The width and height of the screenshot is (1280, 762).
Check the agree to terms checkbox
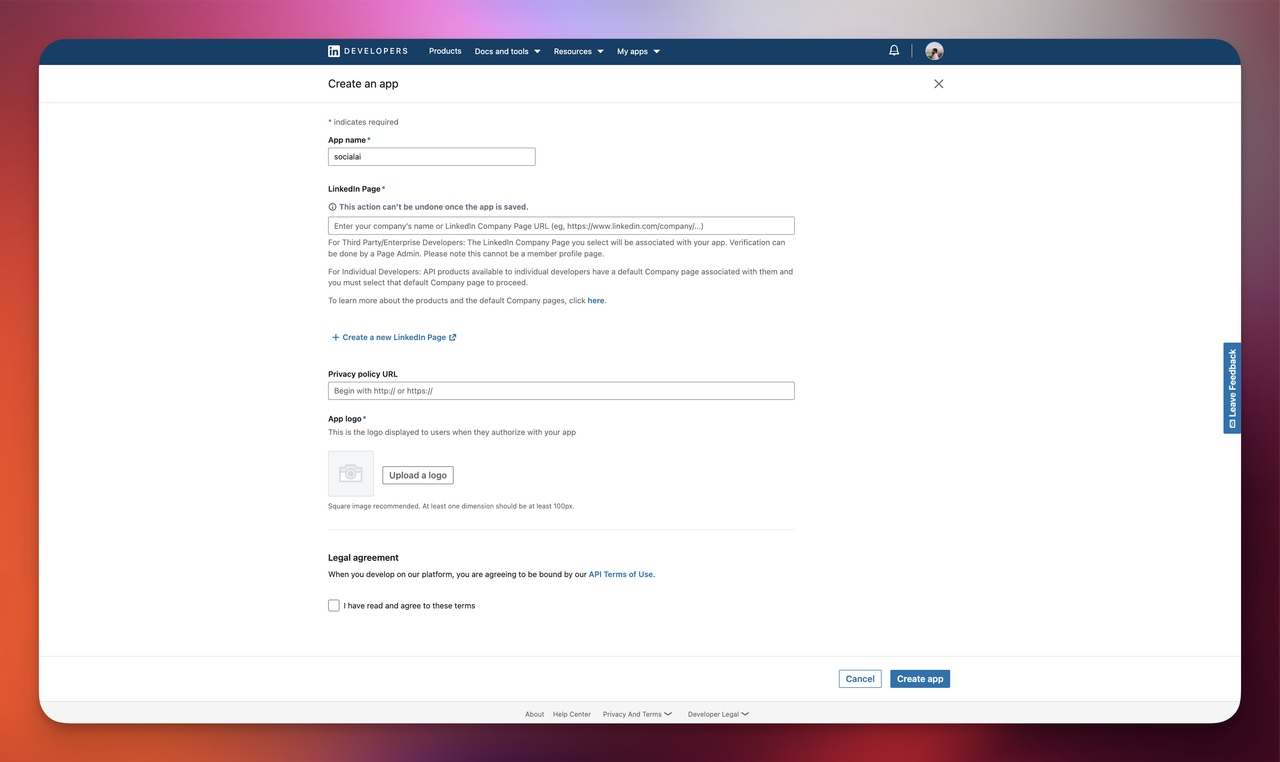tap(334, 605)
